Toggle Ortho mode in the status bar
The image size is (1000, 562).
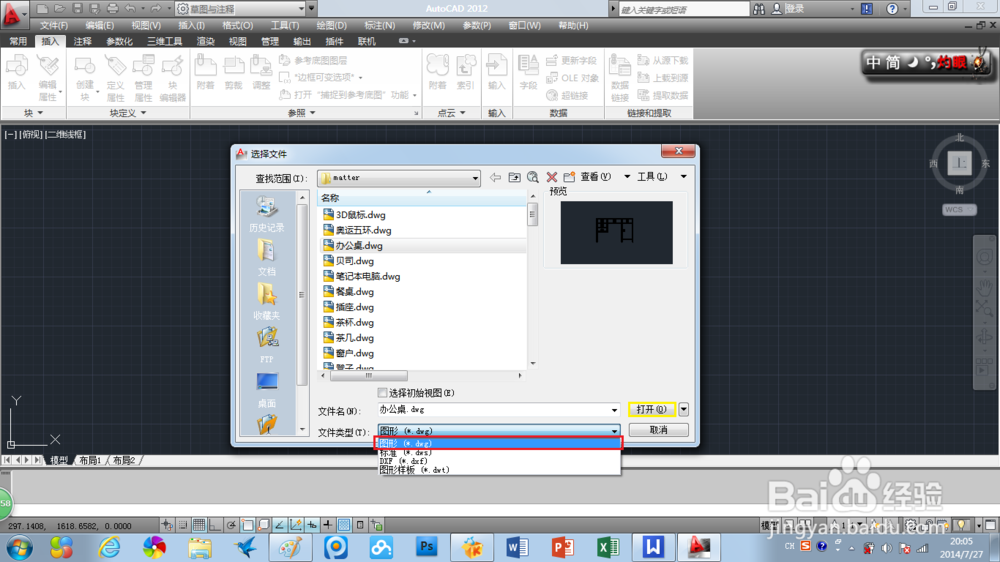click(x=215, y=525)
